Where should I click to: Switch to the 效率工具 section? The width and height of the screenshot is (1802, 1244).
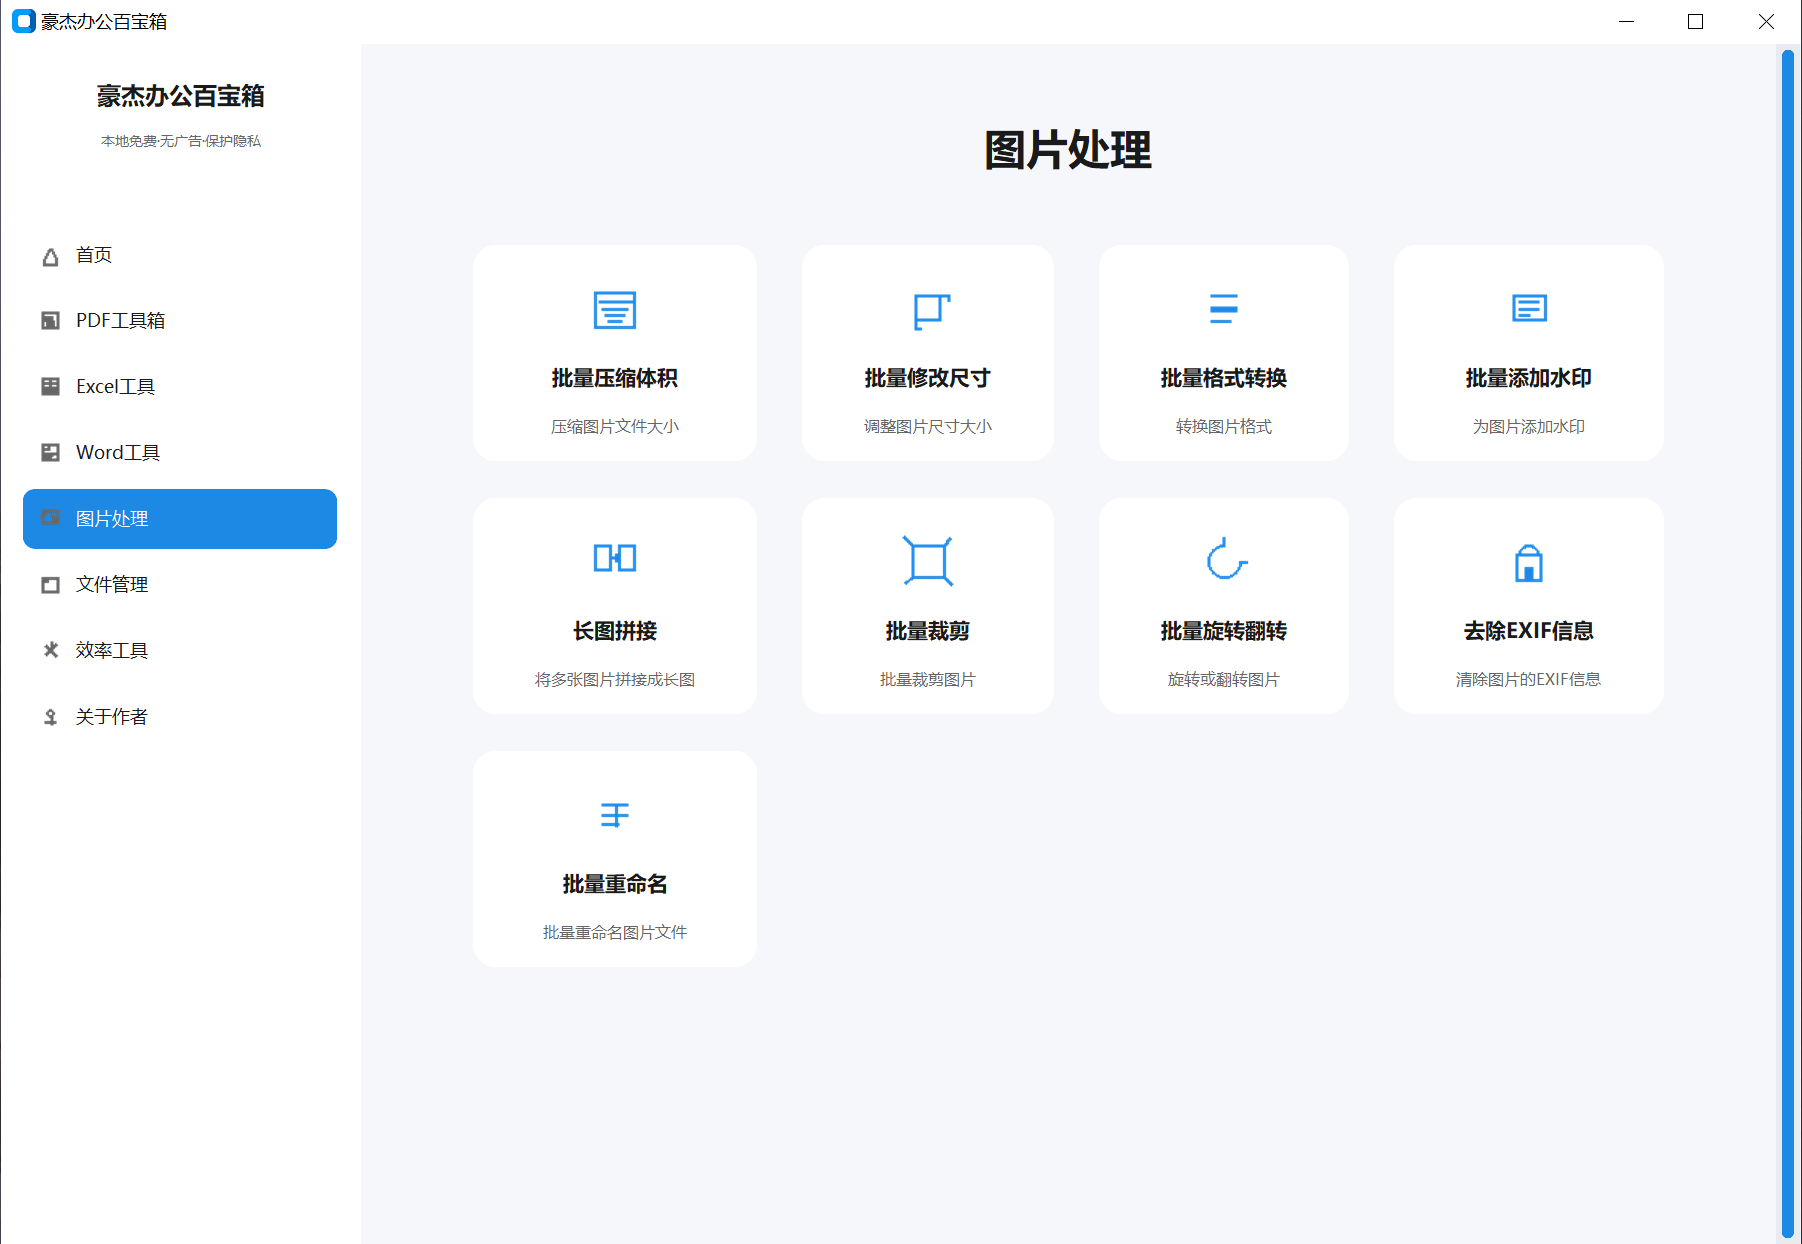(180, 651)
